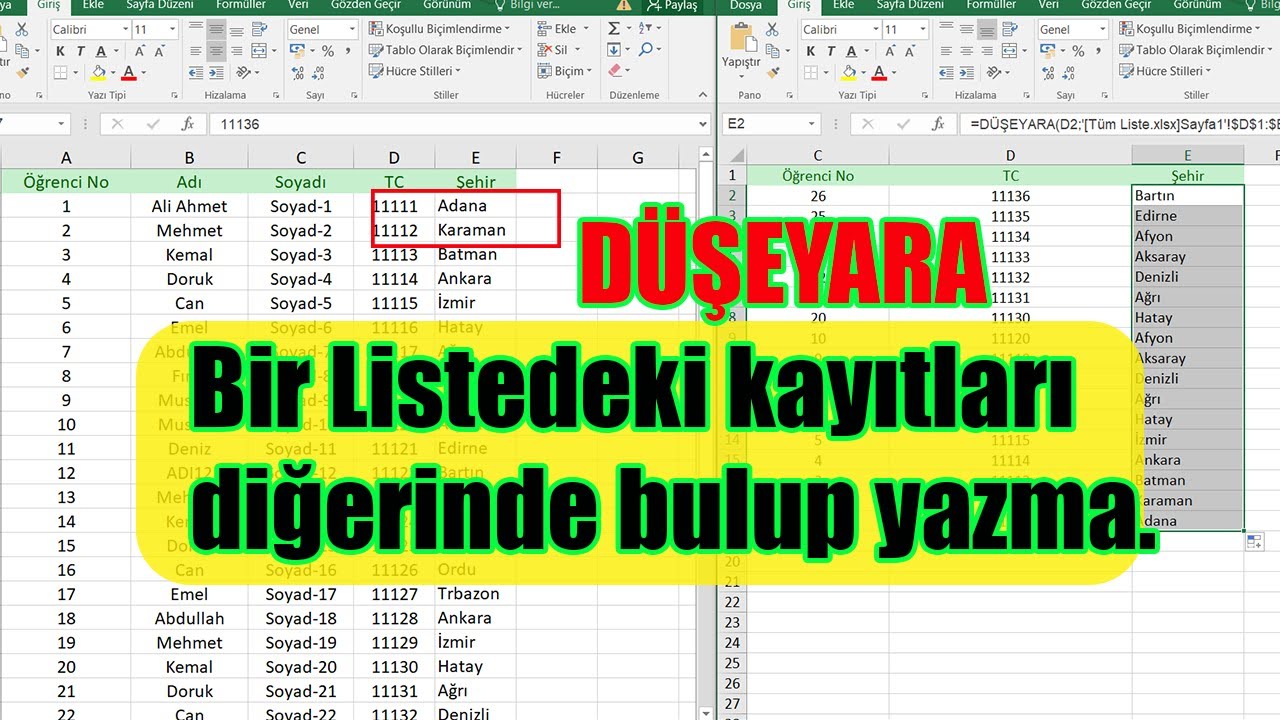1280x720 pixels.
Task: Open Yazı Tipi dialog launcher in left window
Action: pyautogui.click(x=175, y=95)
